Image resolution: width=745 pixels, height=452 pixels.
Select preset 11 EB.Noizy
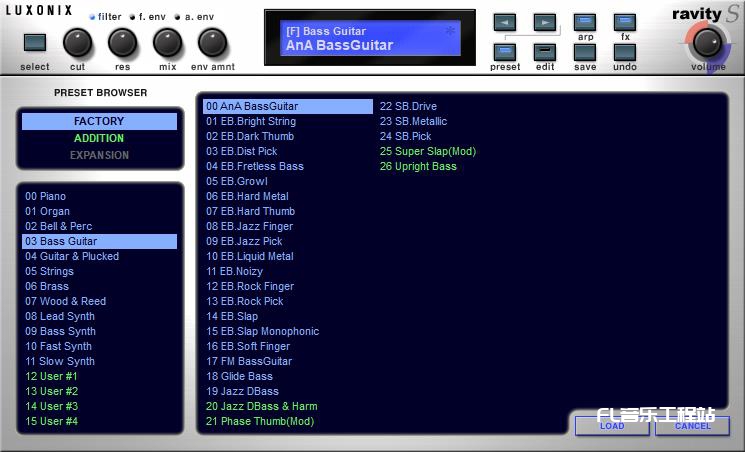[288, 271]
